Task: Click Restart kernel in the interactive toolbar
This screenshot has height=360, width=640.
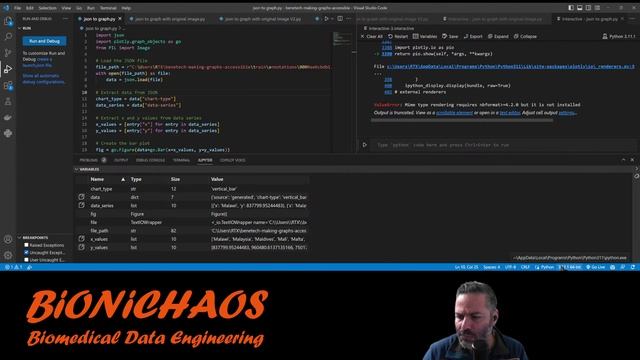Action: (x=398, y=36)
